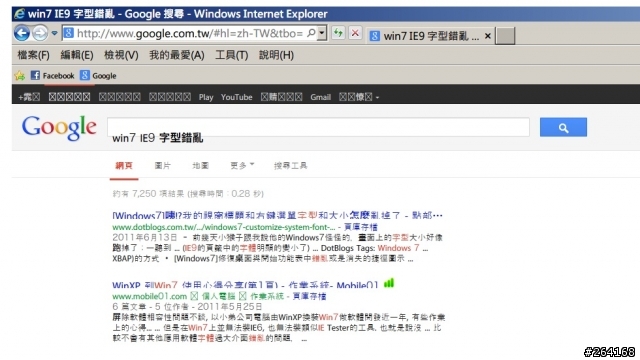Click YouTube in Google top bar

237,97
